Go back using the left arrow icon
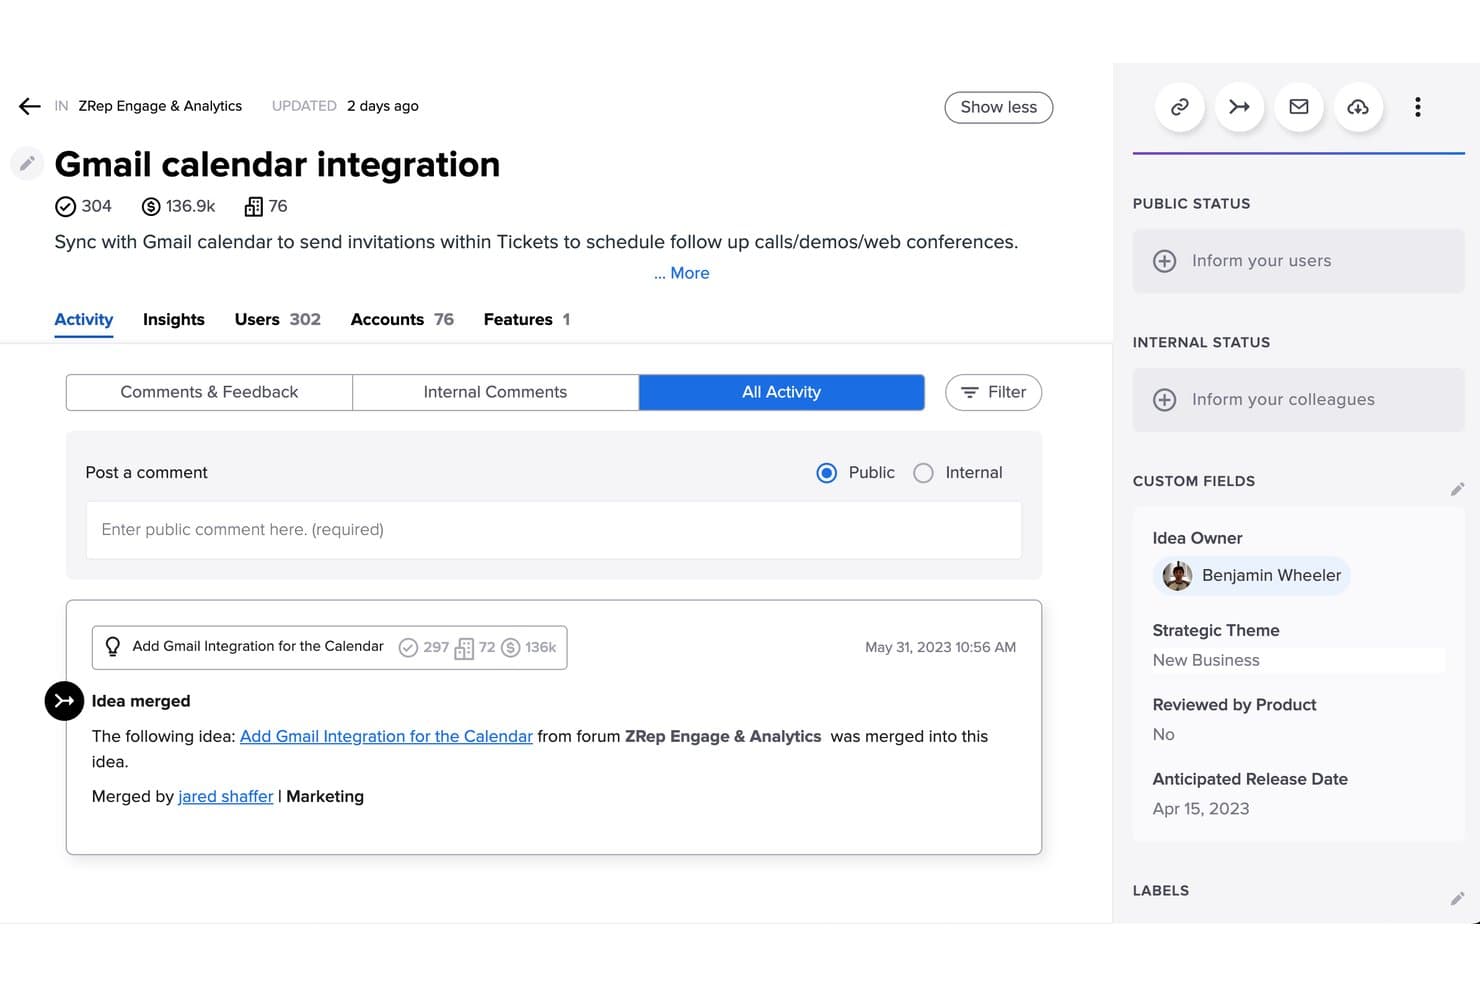1480x987 pixels. tap(29, 106)
